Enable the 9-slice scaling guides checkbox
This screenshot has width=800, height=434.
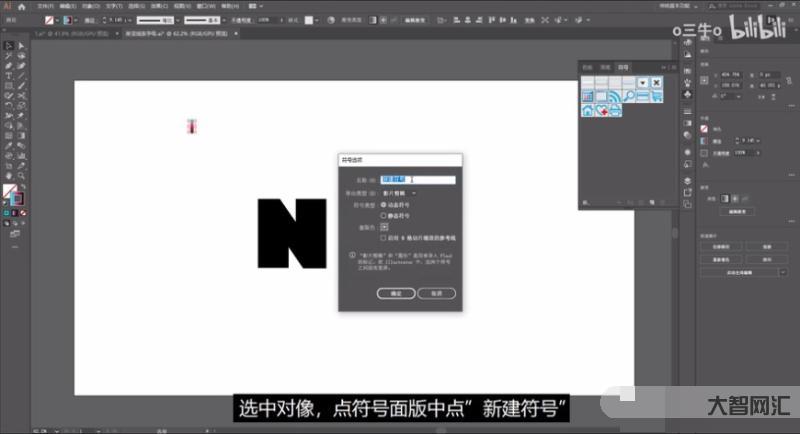(383, 238)
